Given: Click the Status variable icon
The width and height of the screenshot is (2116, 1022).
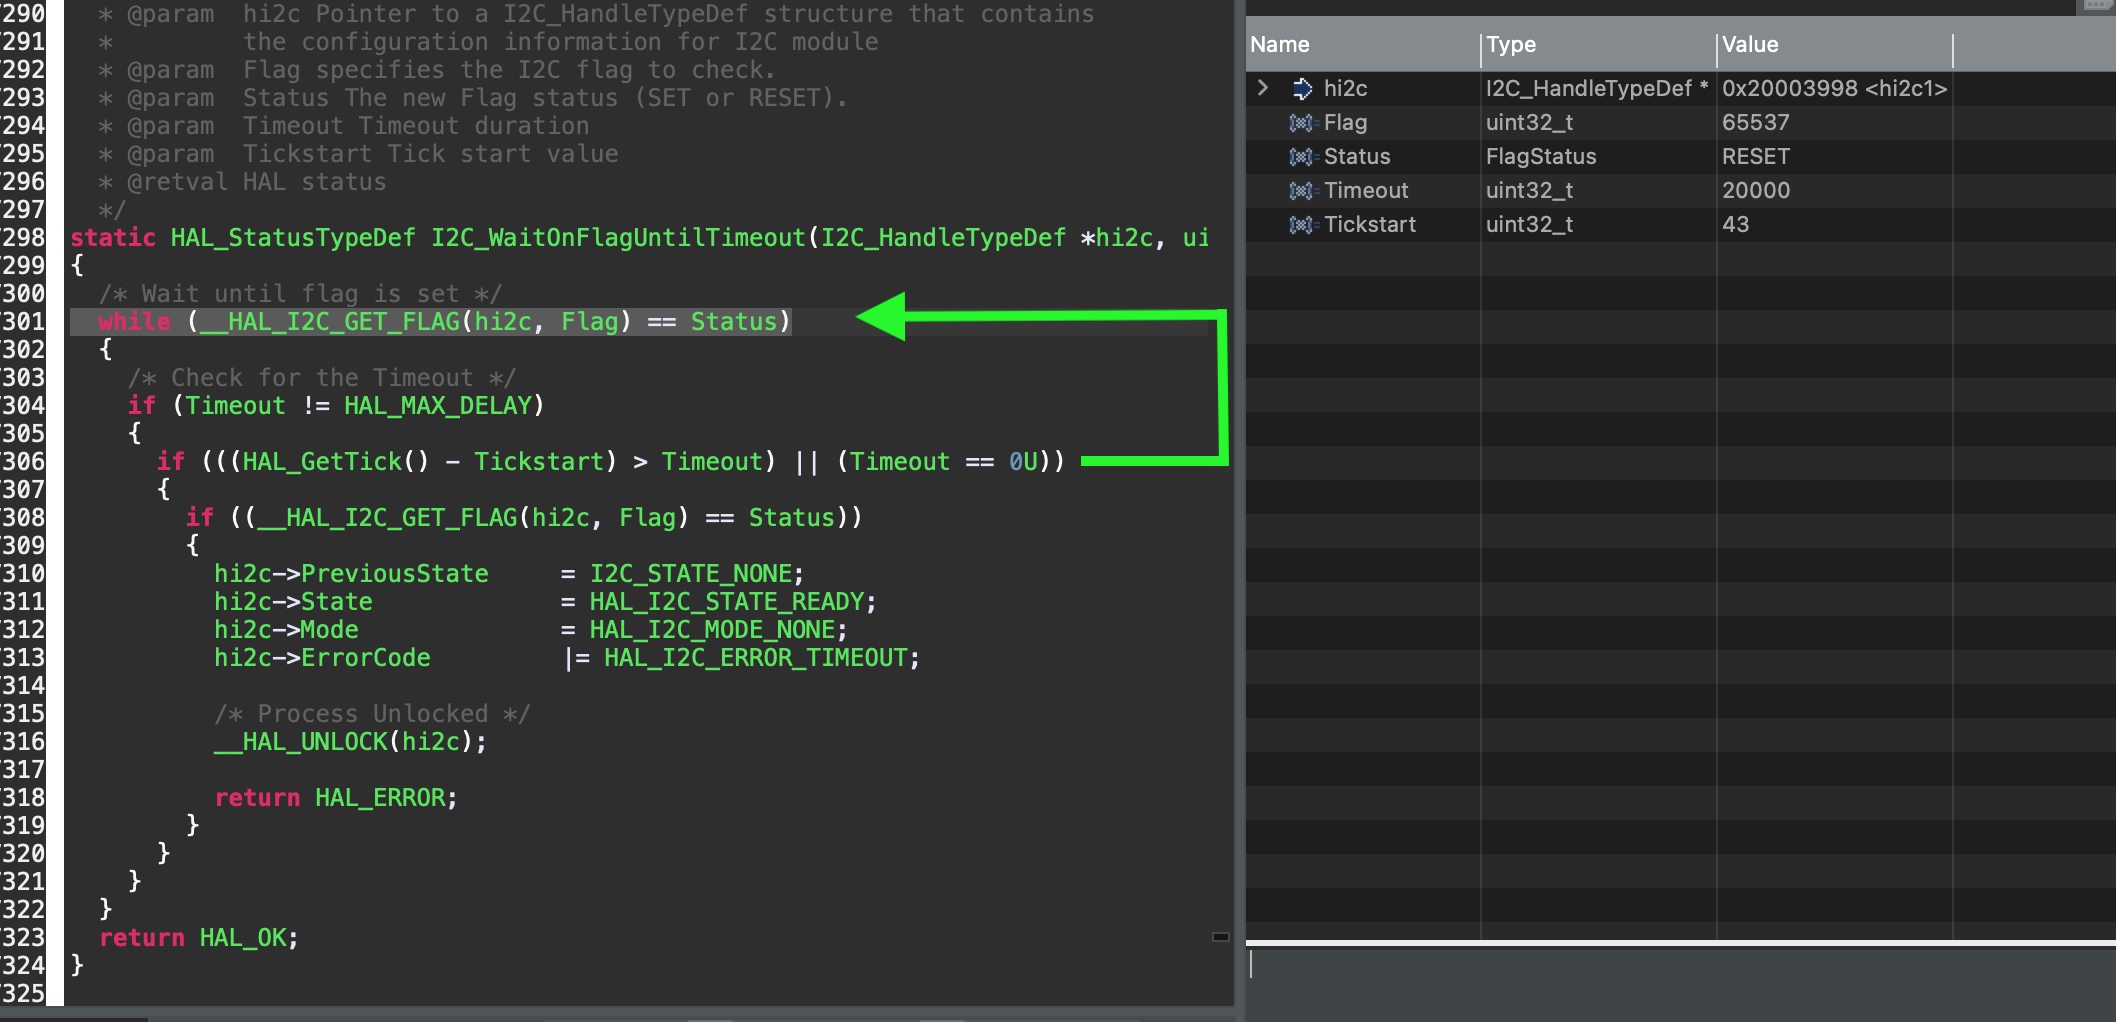Looking at the screenshot, I should coord(1300,157).
